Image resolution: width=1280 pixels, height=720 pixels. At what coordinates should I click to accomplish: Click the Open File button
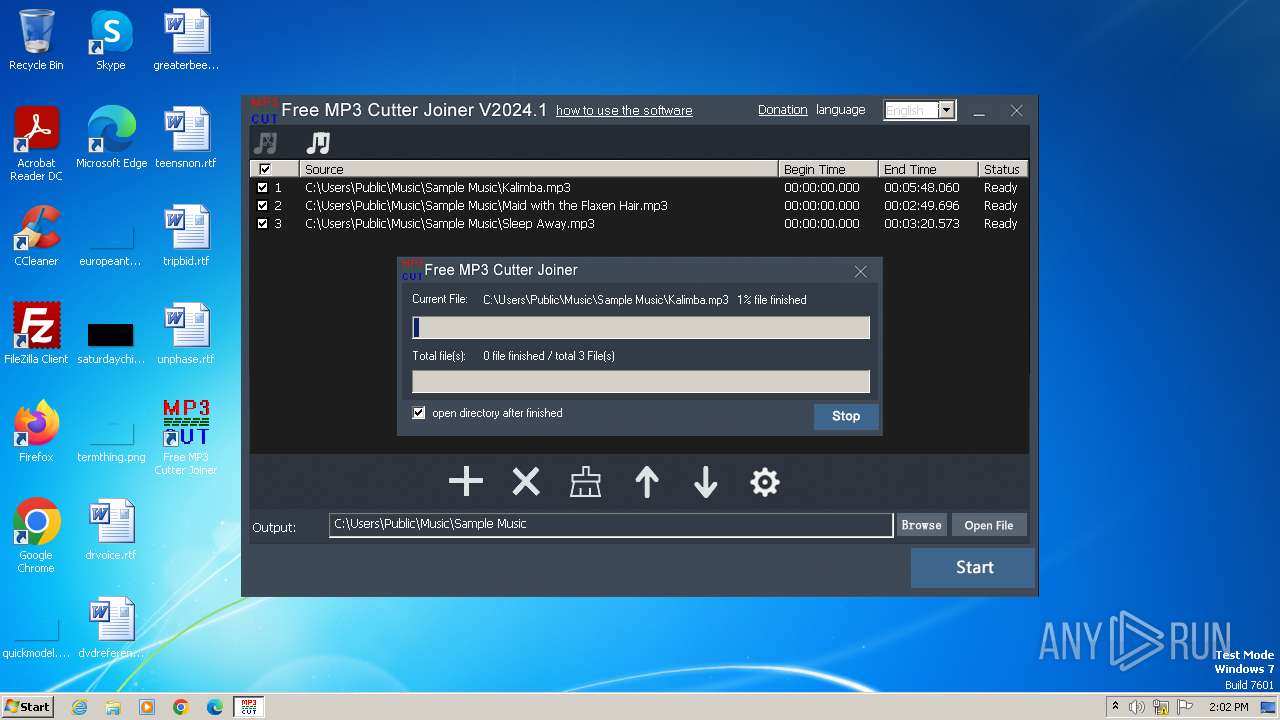click(x=989, y=525)
